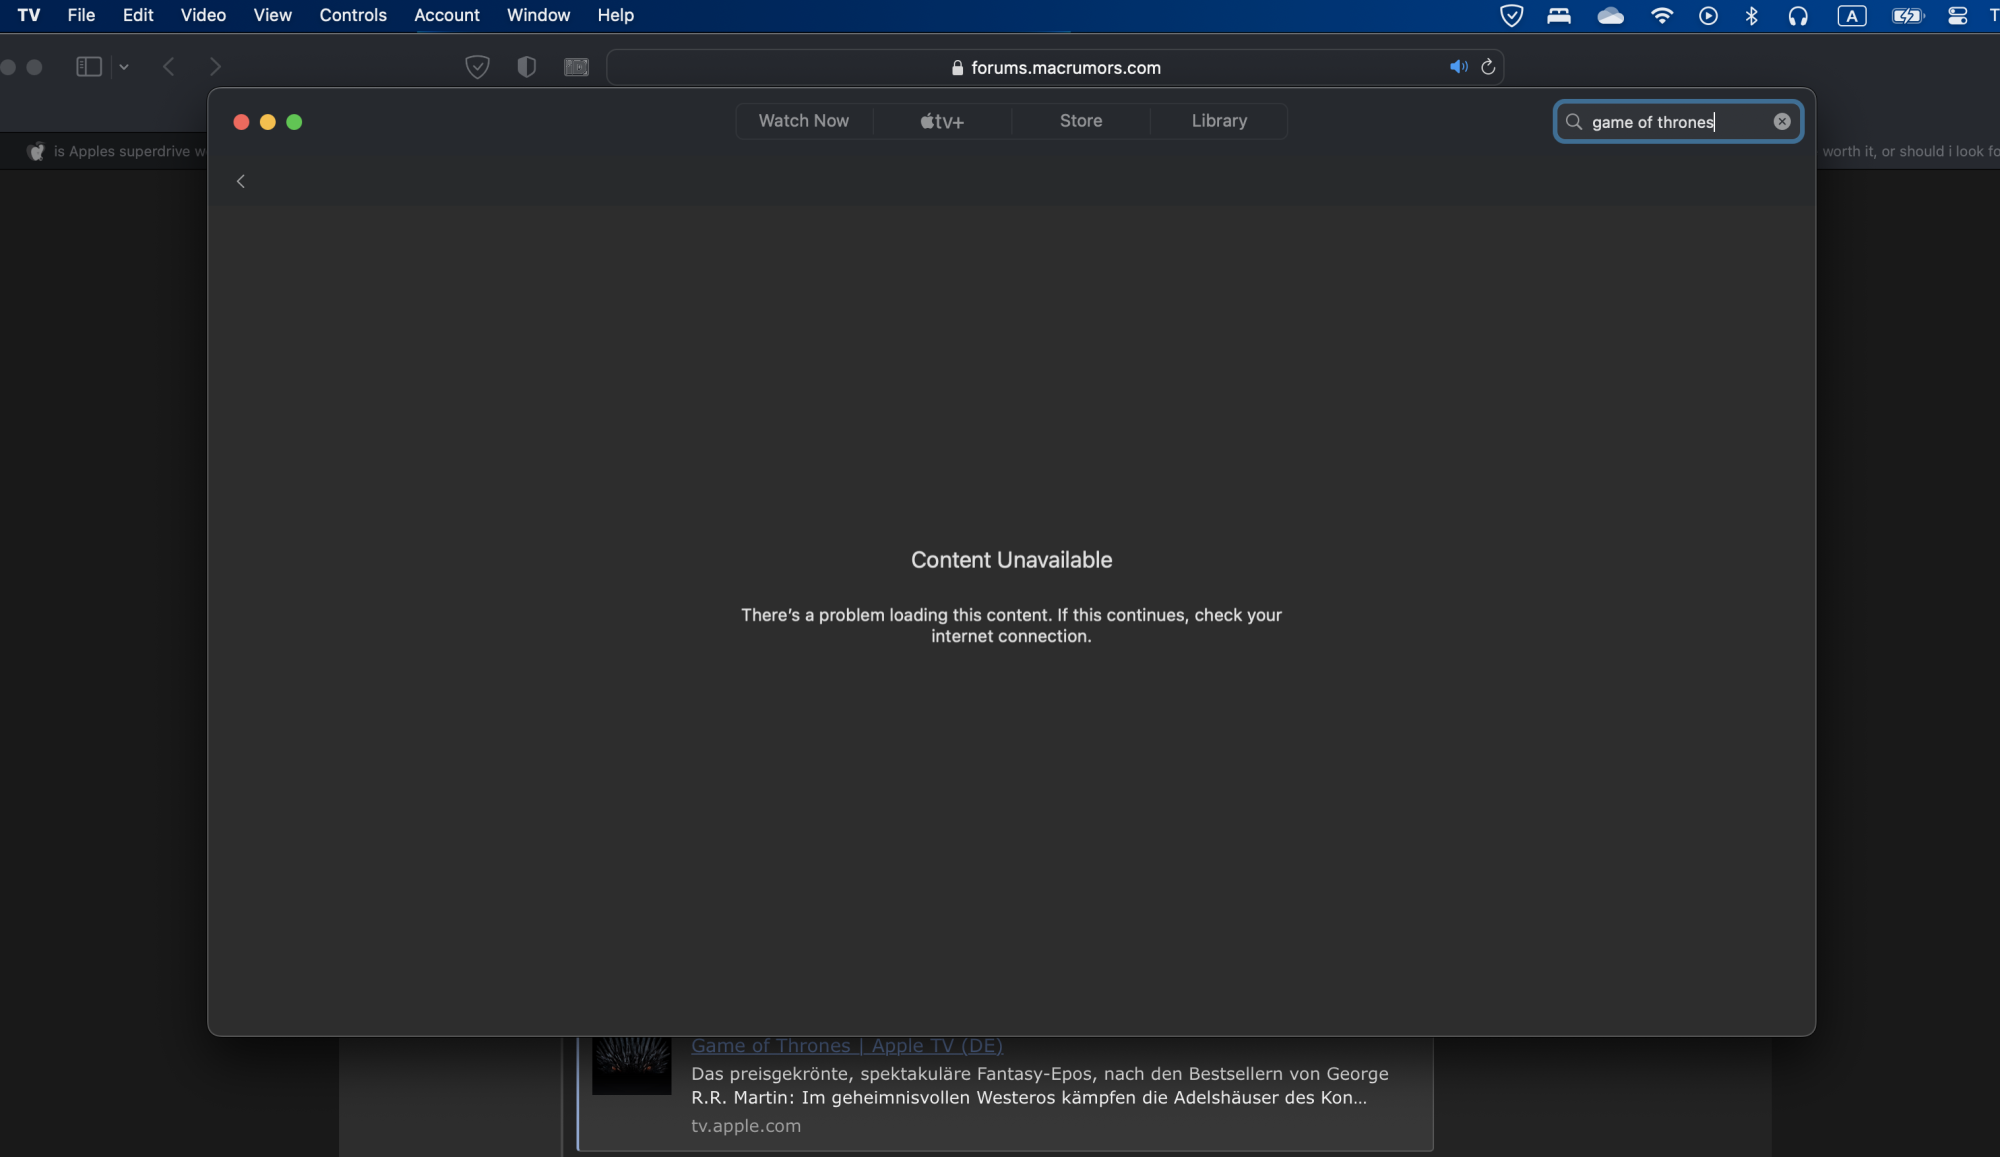The width and height of the screenshot is (2000, 1157).
Task: Mute the Safari tab audio
Action: click(1458, 67)
